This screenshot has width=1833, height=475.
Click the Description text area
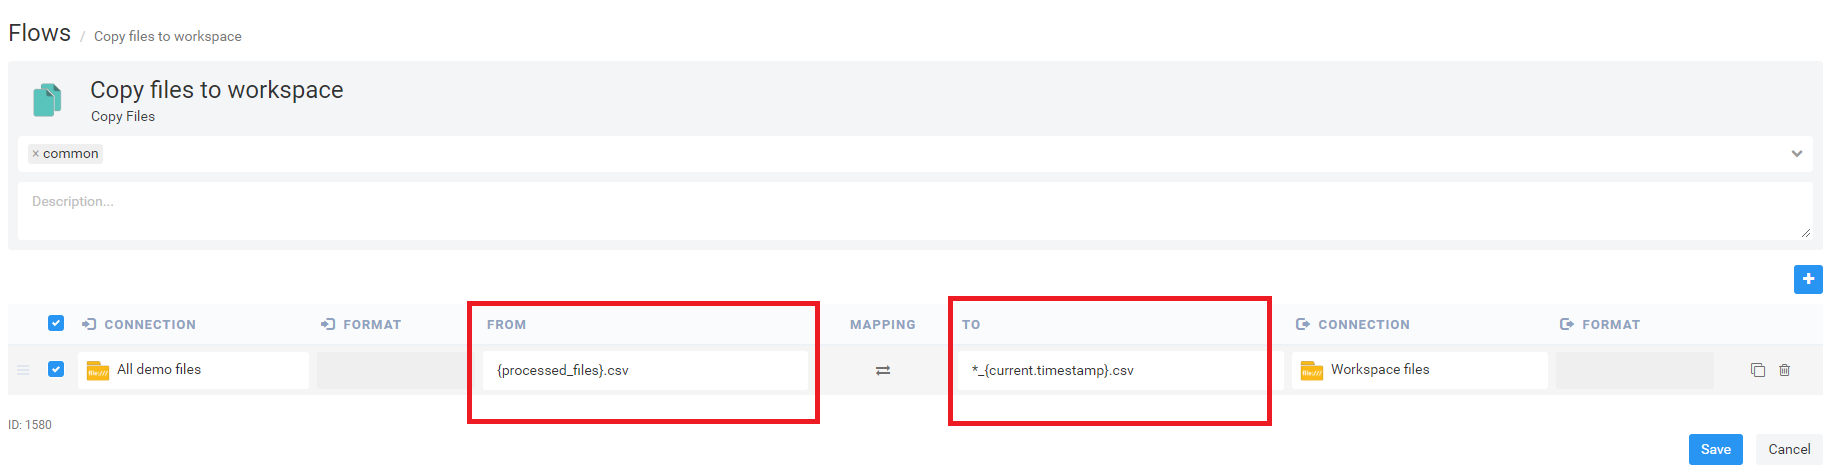(x=914, y=210)
